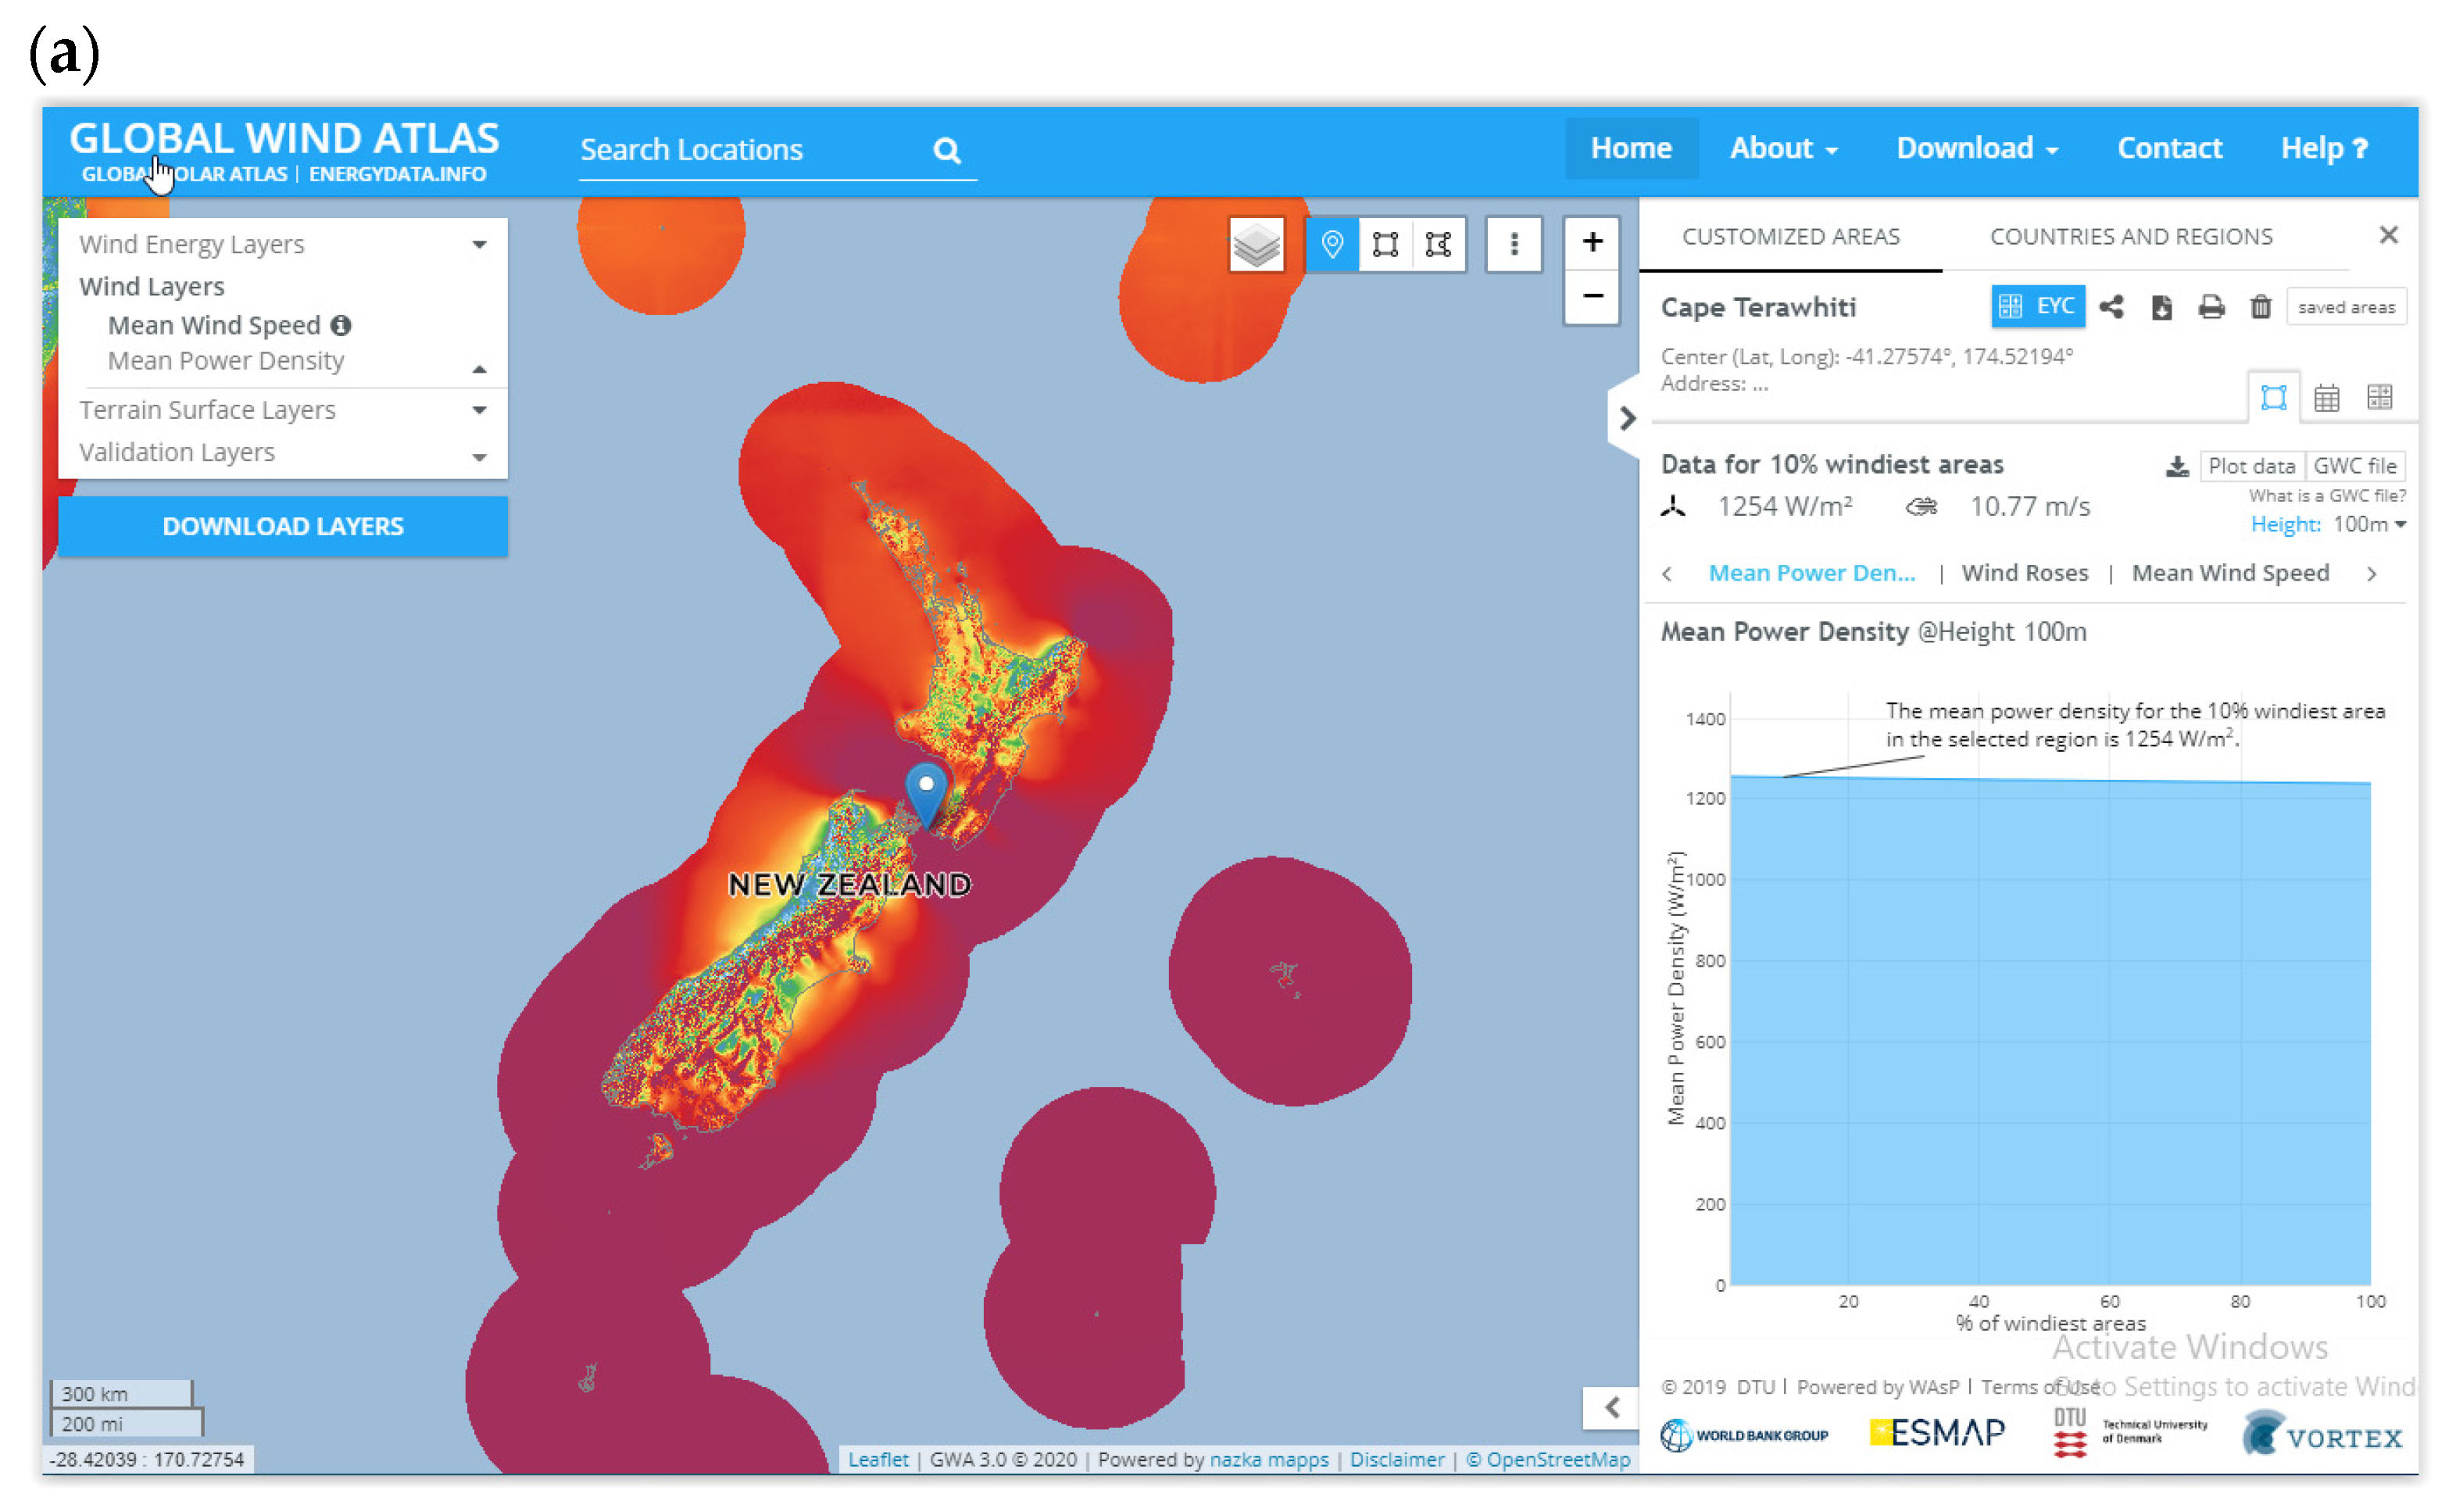
Task: Click the search magnifier icon
Action: tap(946, 150)
